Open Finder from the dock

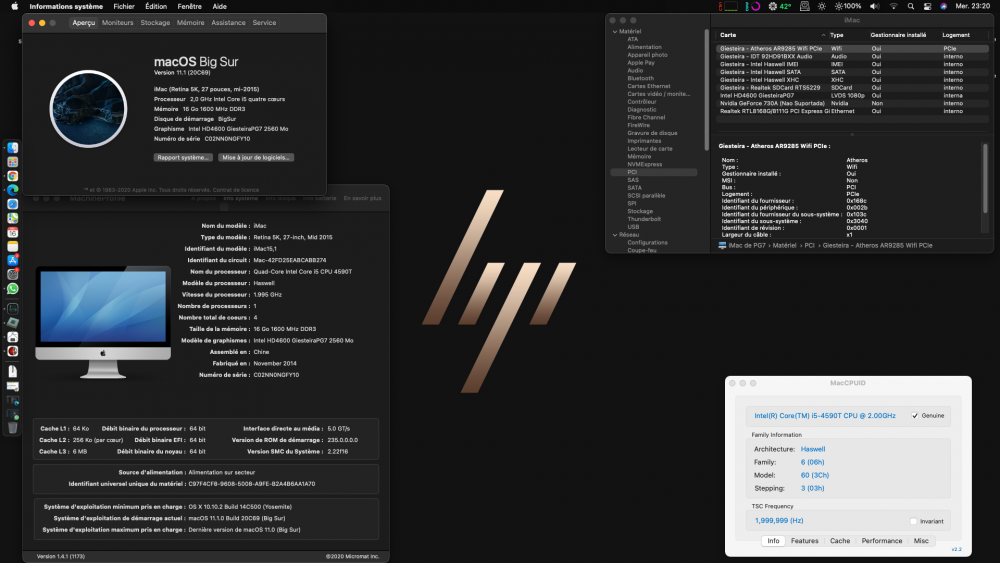point(12,148)
